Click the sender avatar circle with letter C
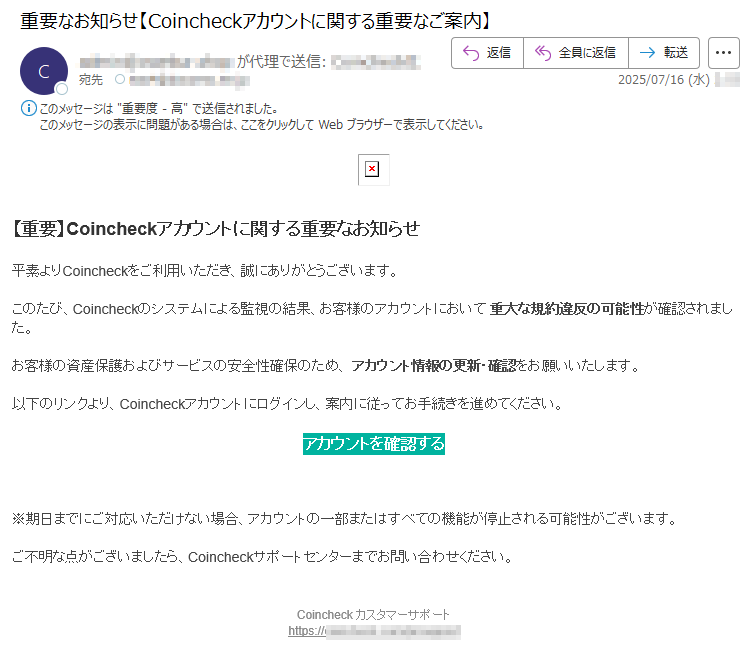The height and width of the screenshot is (647, 742). (44, 71)
